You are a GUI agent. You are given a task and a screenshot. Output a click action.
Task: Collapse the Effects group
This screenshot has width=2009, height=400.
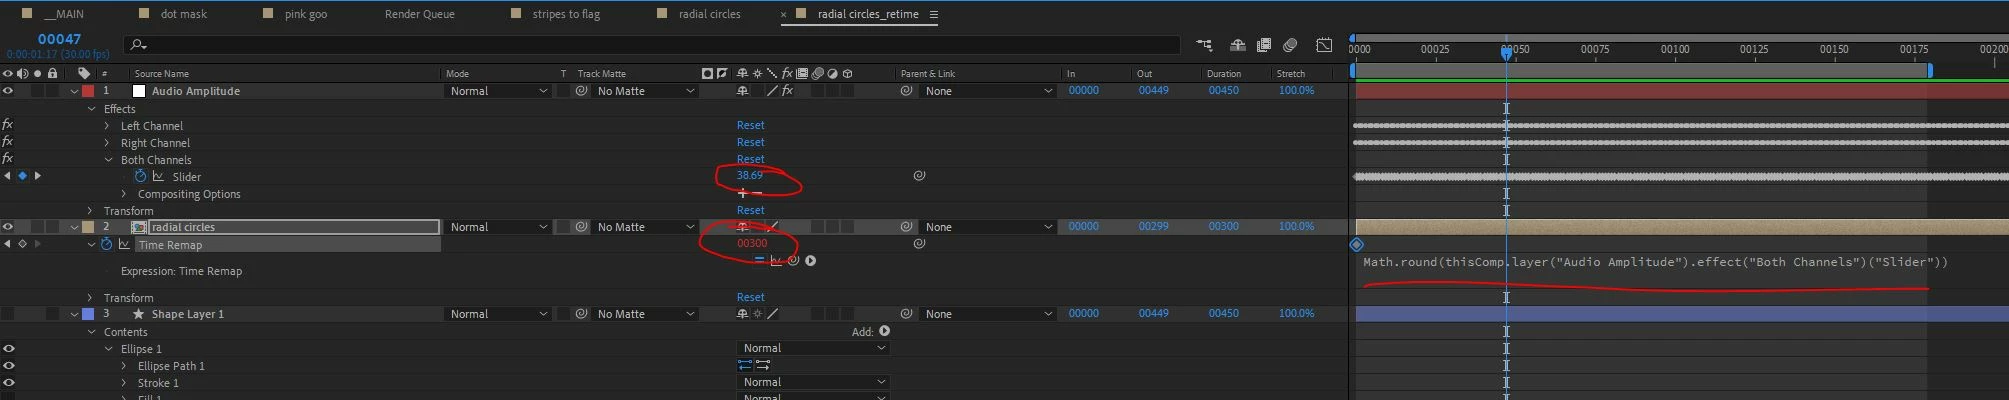[91, 109]
